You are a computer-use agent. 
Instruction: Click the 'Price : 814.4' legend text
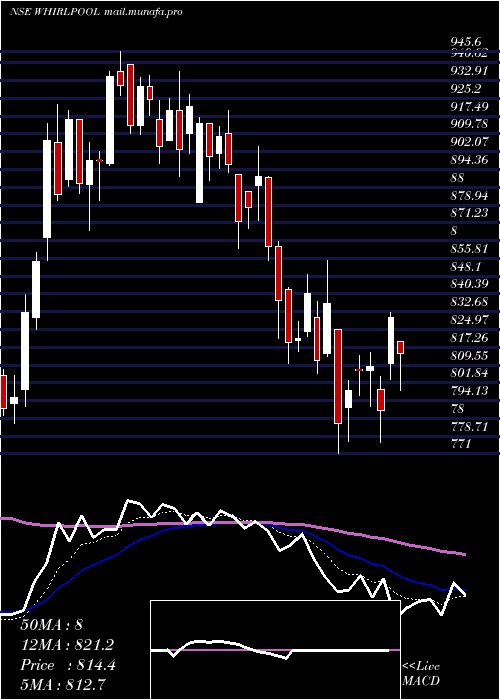(x=68, y=665)
